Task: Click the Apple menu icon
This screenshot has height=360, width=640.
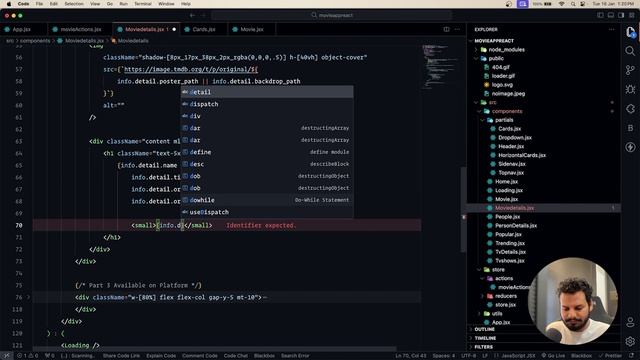Action: click(x=9, y=4)
